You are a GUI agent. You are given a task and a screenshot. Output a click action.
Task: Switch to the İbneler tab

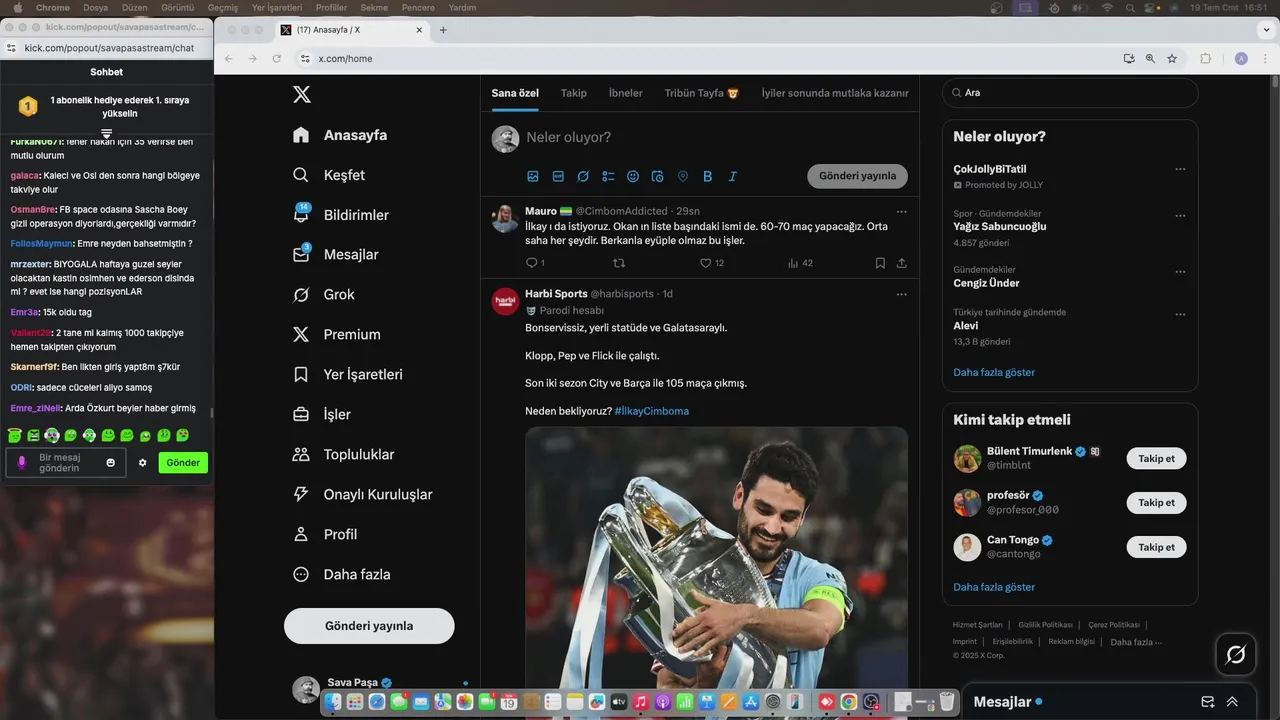pyautogui.click(x=626, y=93)
